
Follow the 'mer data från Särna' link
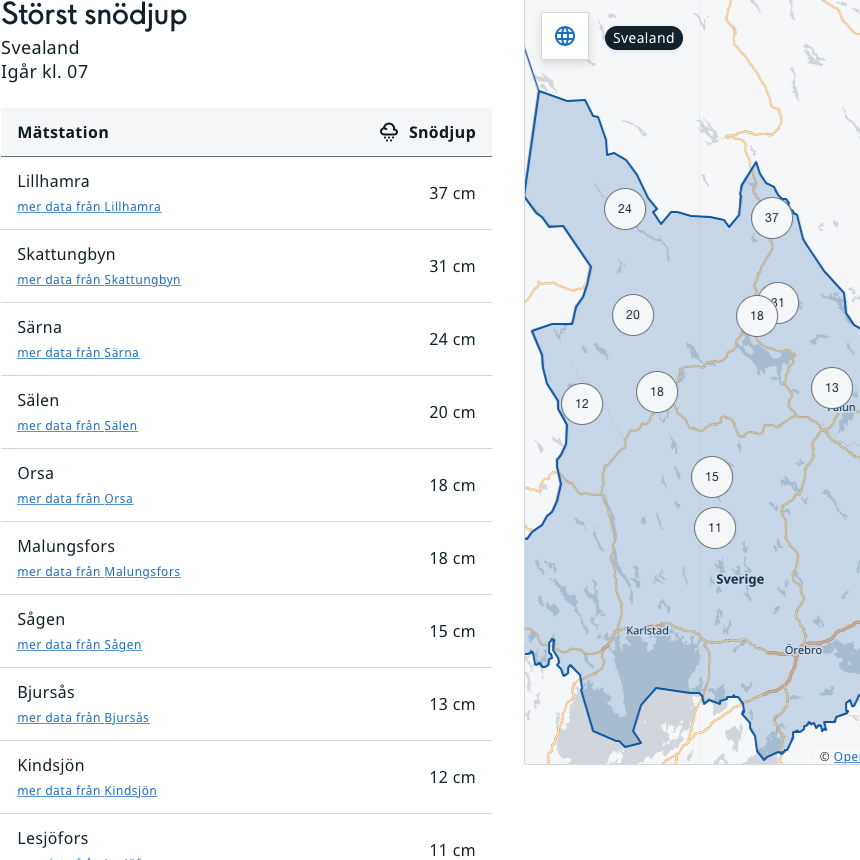(x=78, y=353)
